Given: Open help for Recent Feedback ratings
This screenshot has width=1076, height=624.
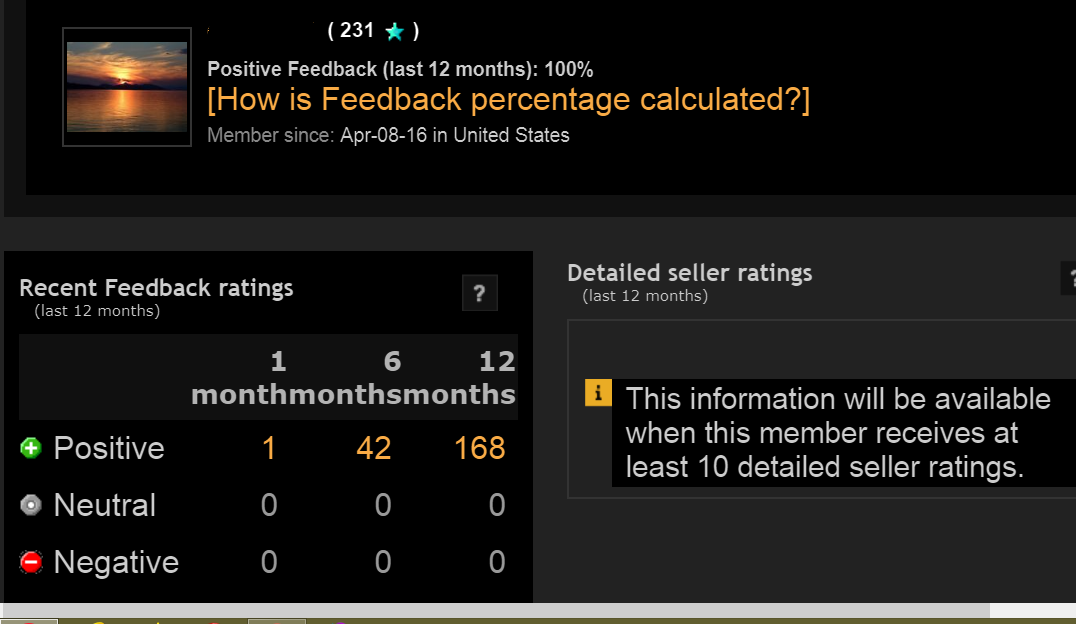Looking at the screenshot, I should 479,293.
